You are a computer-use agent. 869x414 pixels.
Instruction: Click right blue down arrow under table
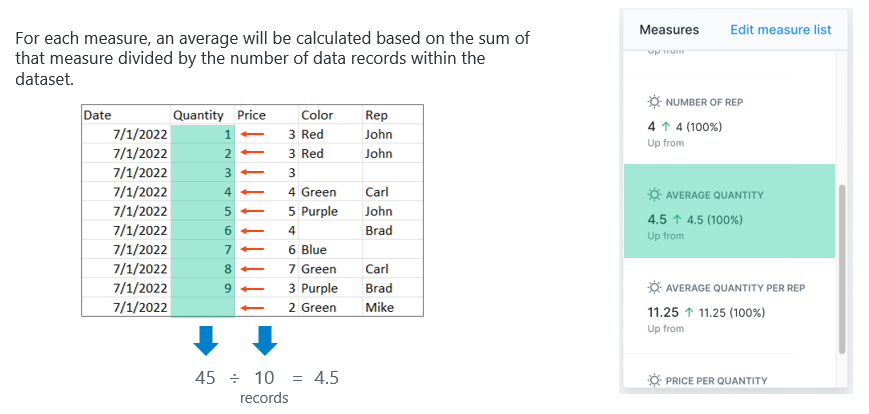264,342
